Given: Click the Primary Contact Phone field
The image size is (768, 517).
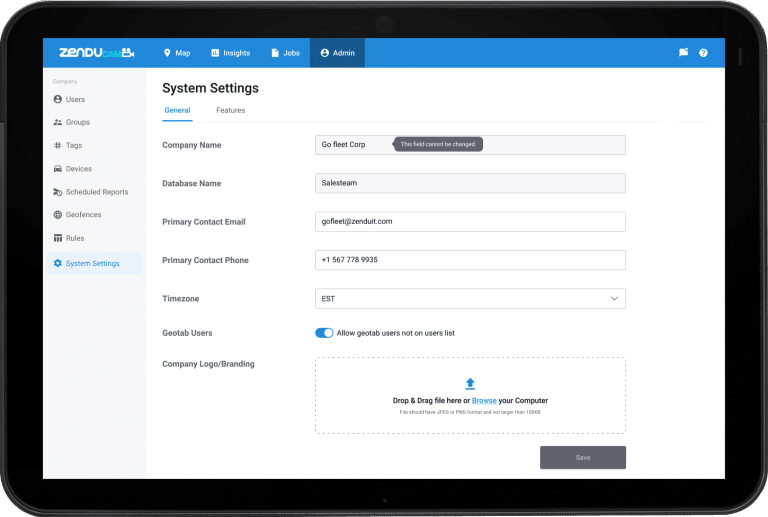Looking at the screenshot, I should tap(470, 260).
